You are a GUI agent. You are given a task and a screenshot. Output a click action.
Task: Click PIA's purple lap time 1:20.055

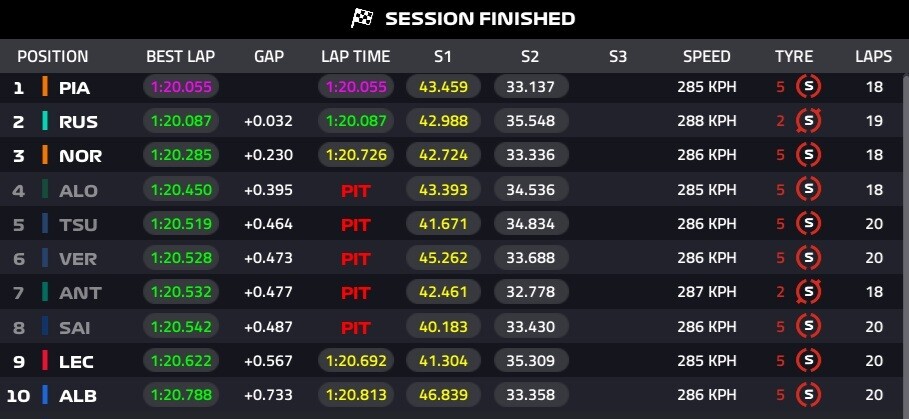click(x=356, y=88)
